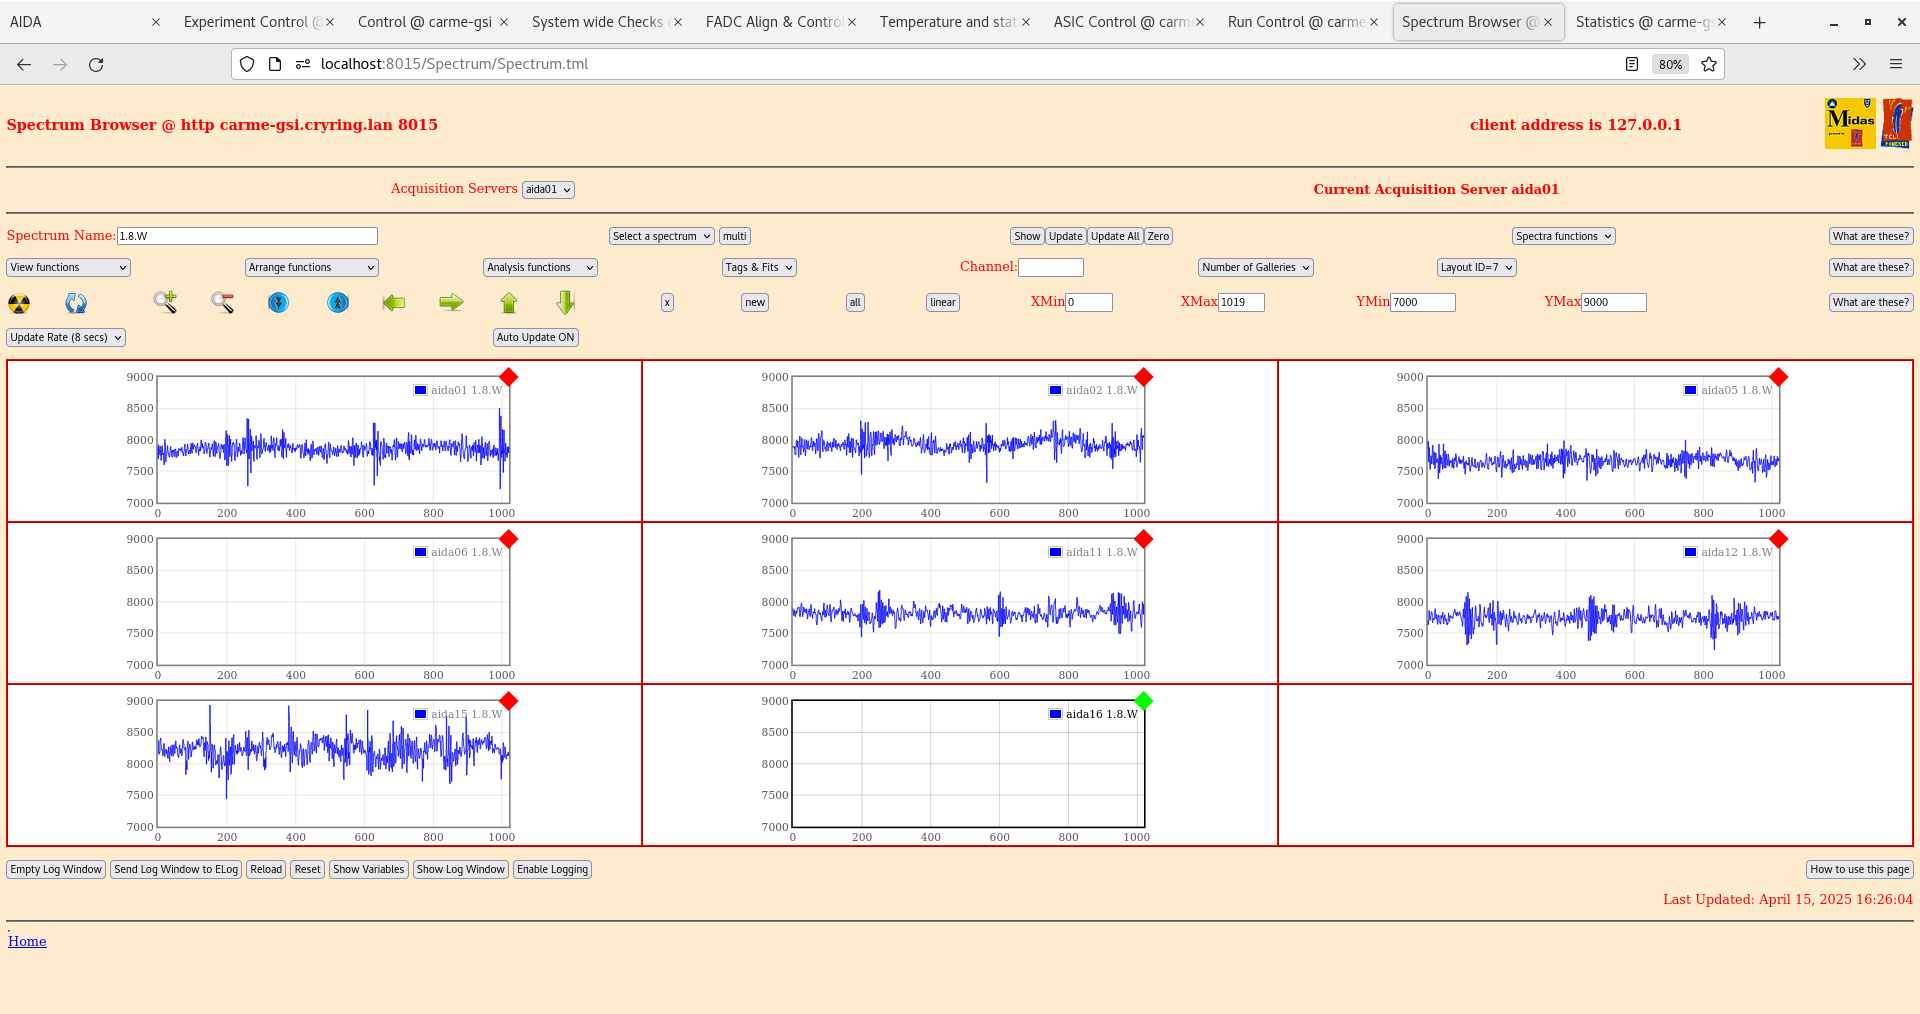The image size is (1920, 1014).
Task: Open the Acquisition Servers aida01 dropdown
Action: point(548,189)
